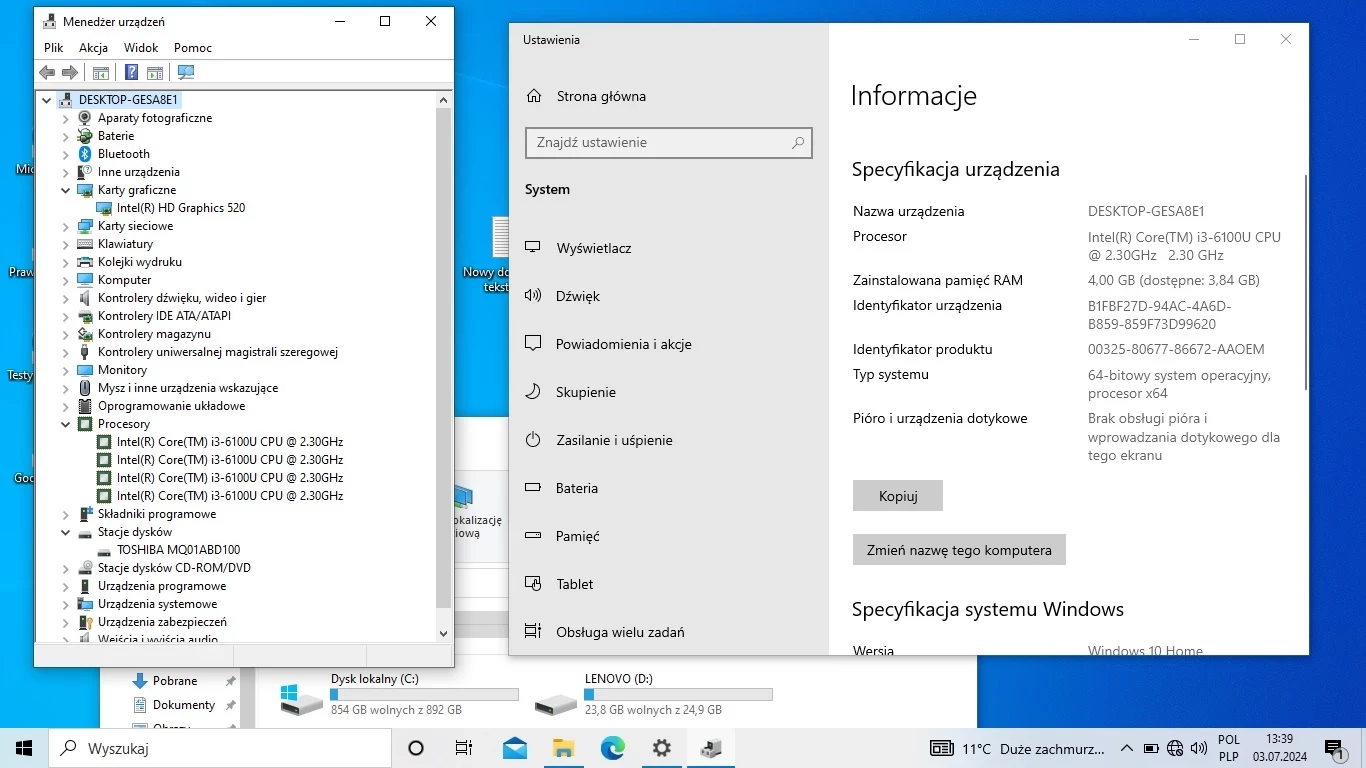Open the Pomoc menu
Viewport: 1366px width, 768px height.
tap(193, 48)
